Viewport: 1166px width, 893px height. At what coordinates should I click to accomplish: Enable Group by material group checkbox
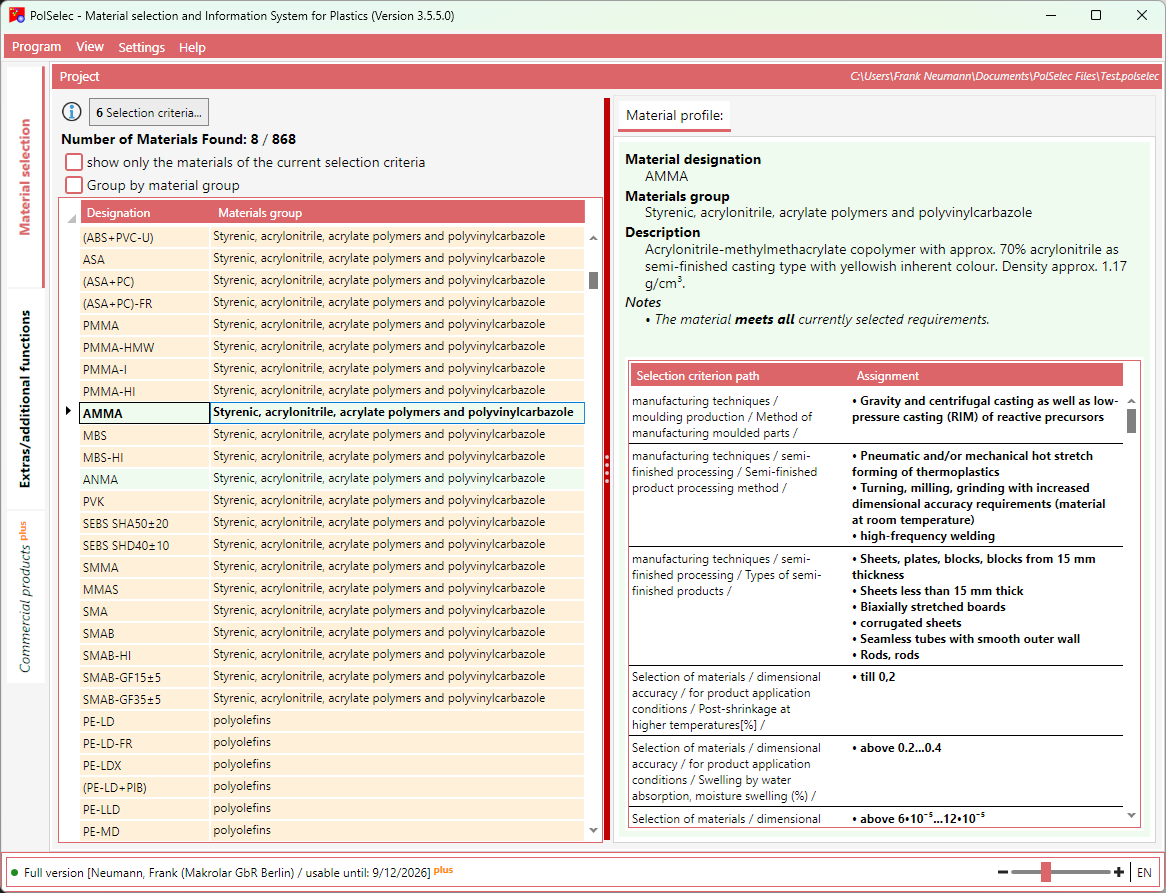pos(74,185)
